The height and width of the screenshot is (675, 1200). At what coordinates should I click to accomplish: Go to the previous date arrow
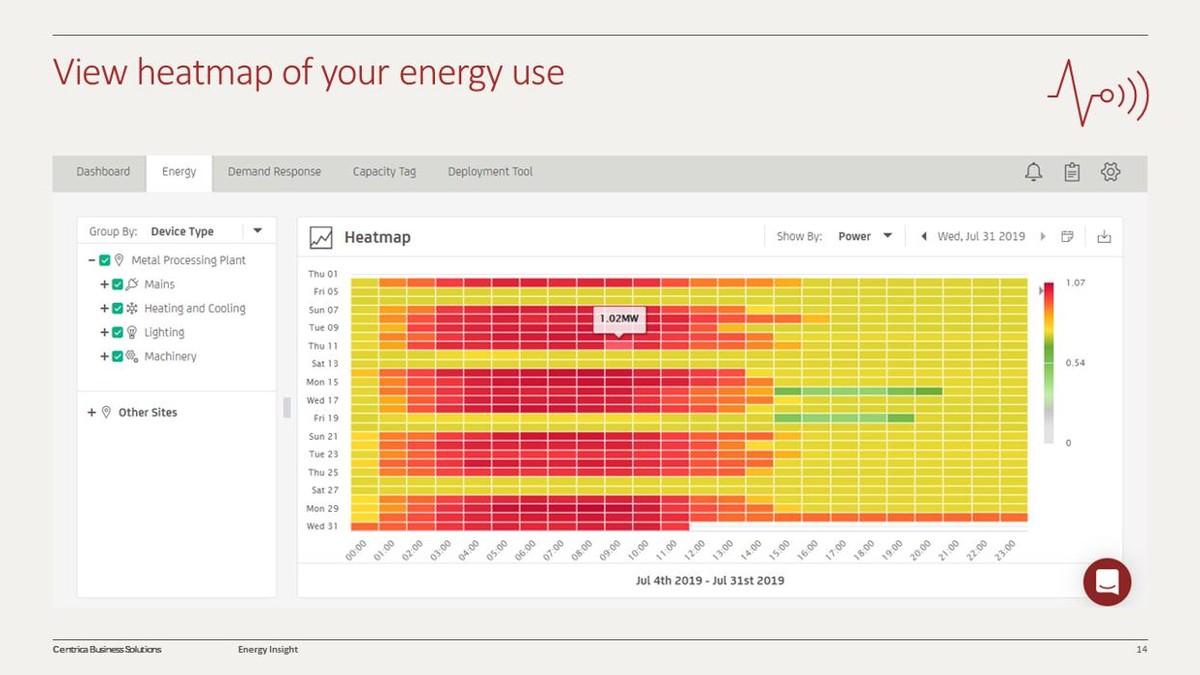(x=923, y=237)
